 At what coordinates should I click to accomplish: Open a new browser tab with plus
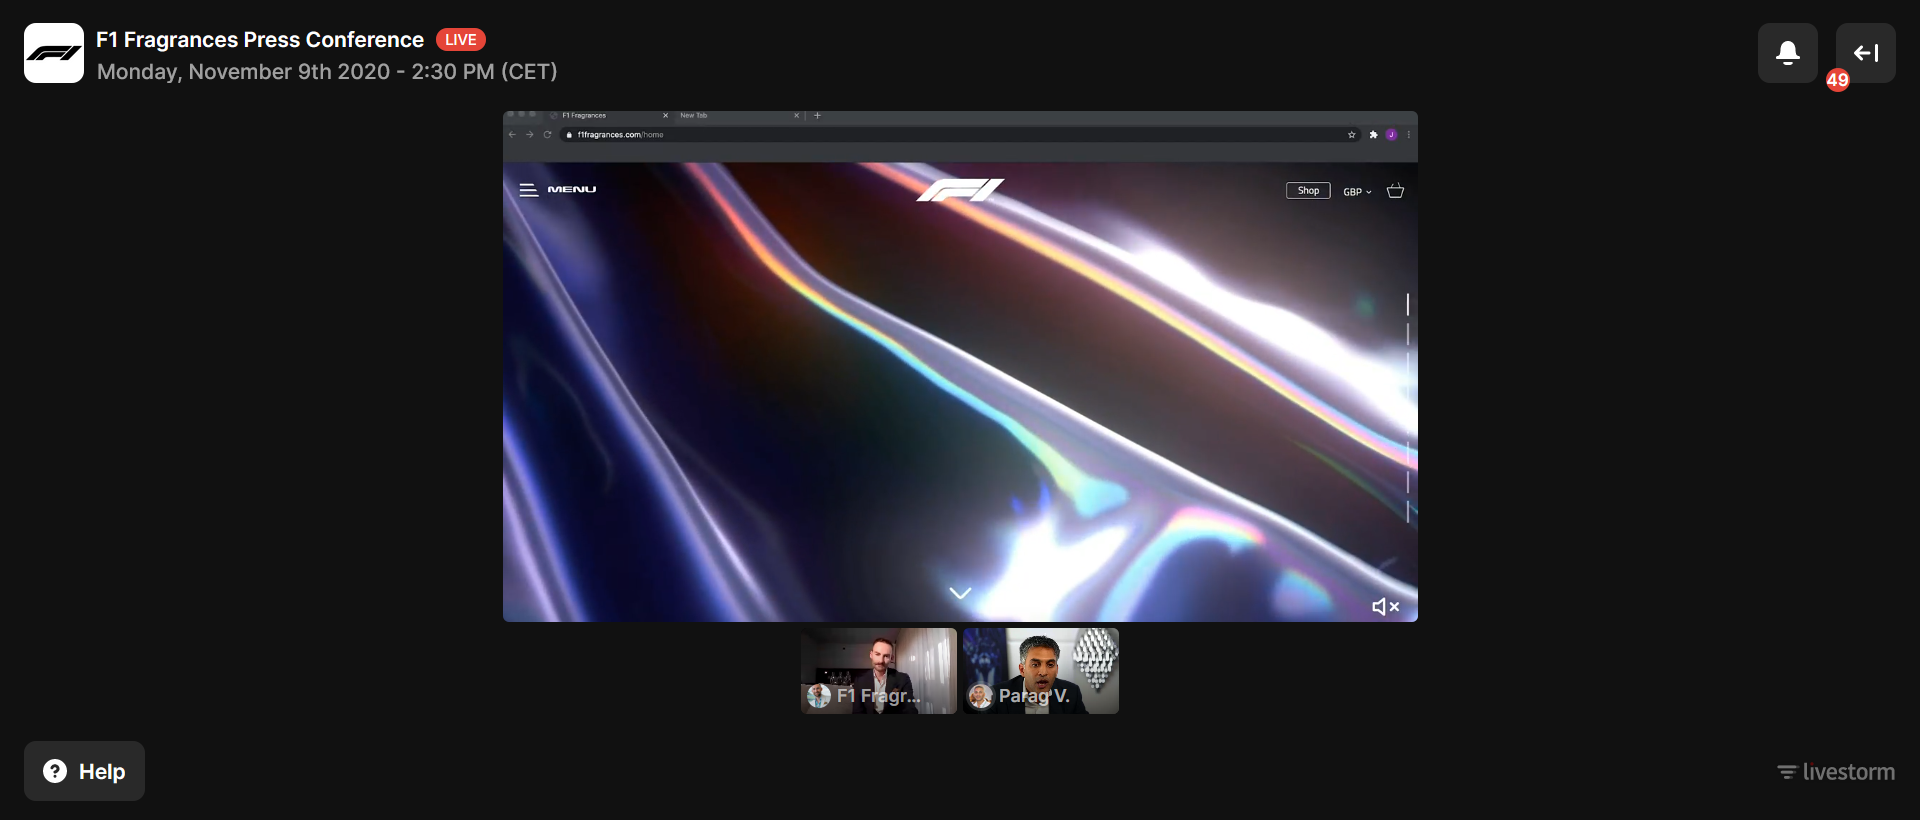click(x=817, y=116)
